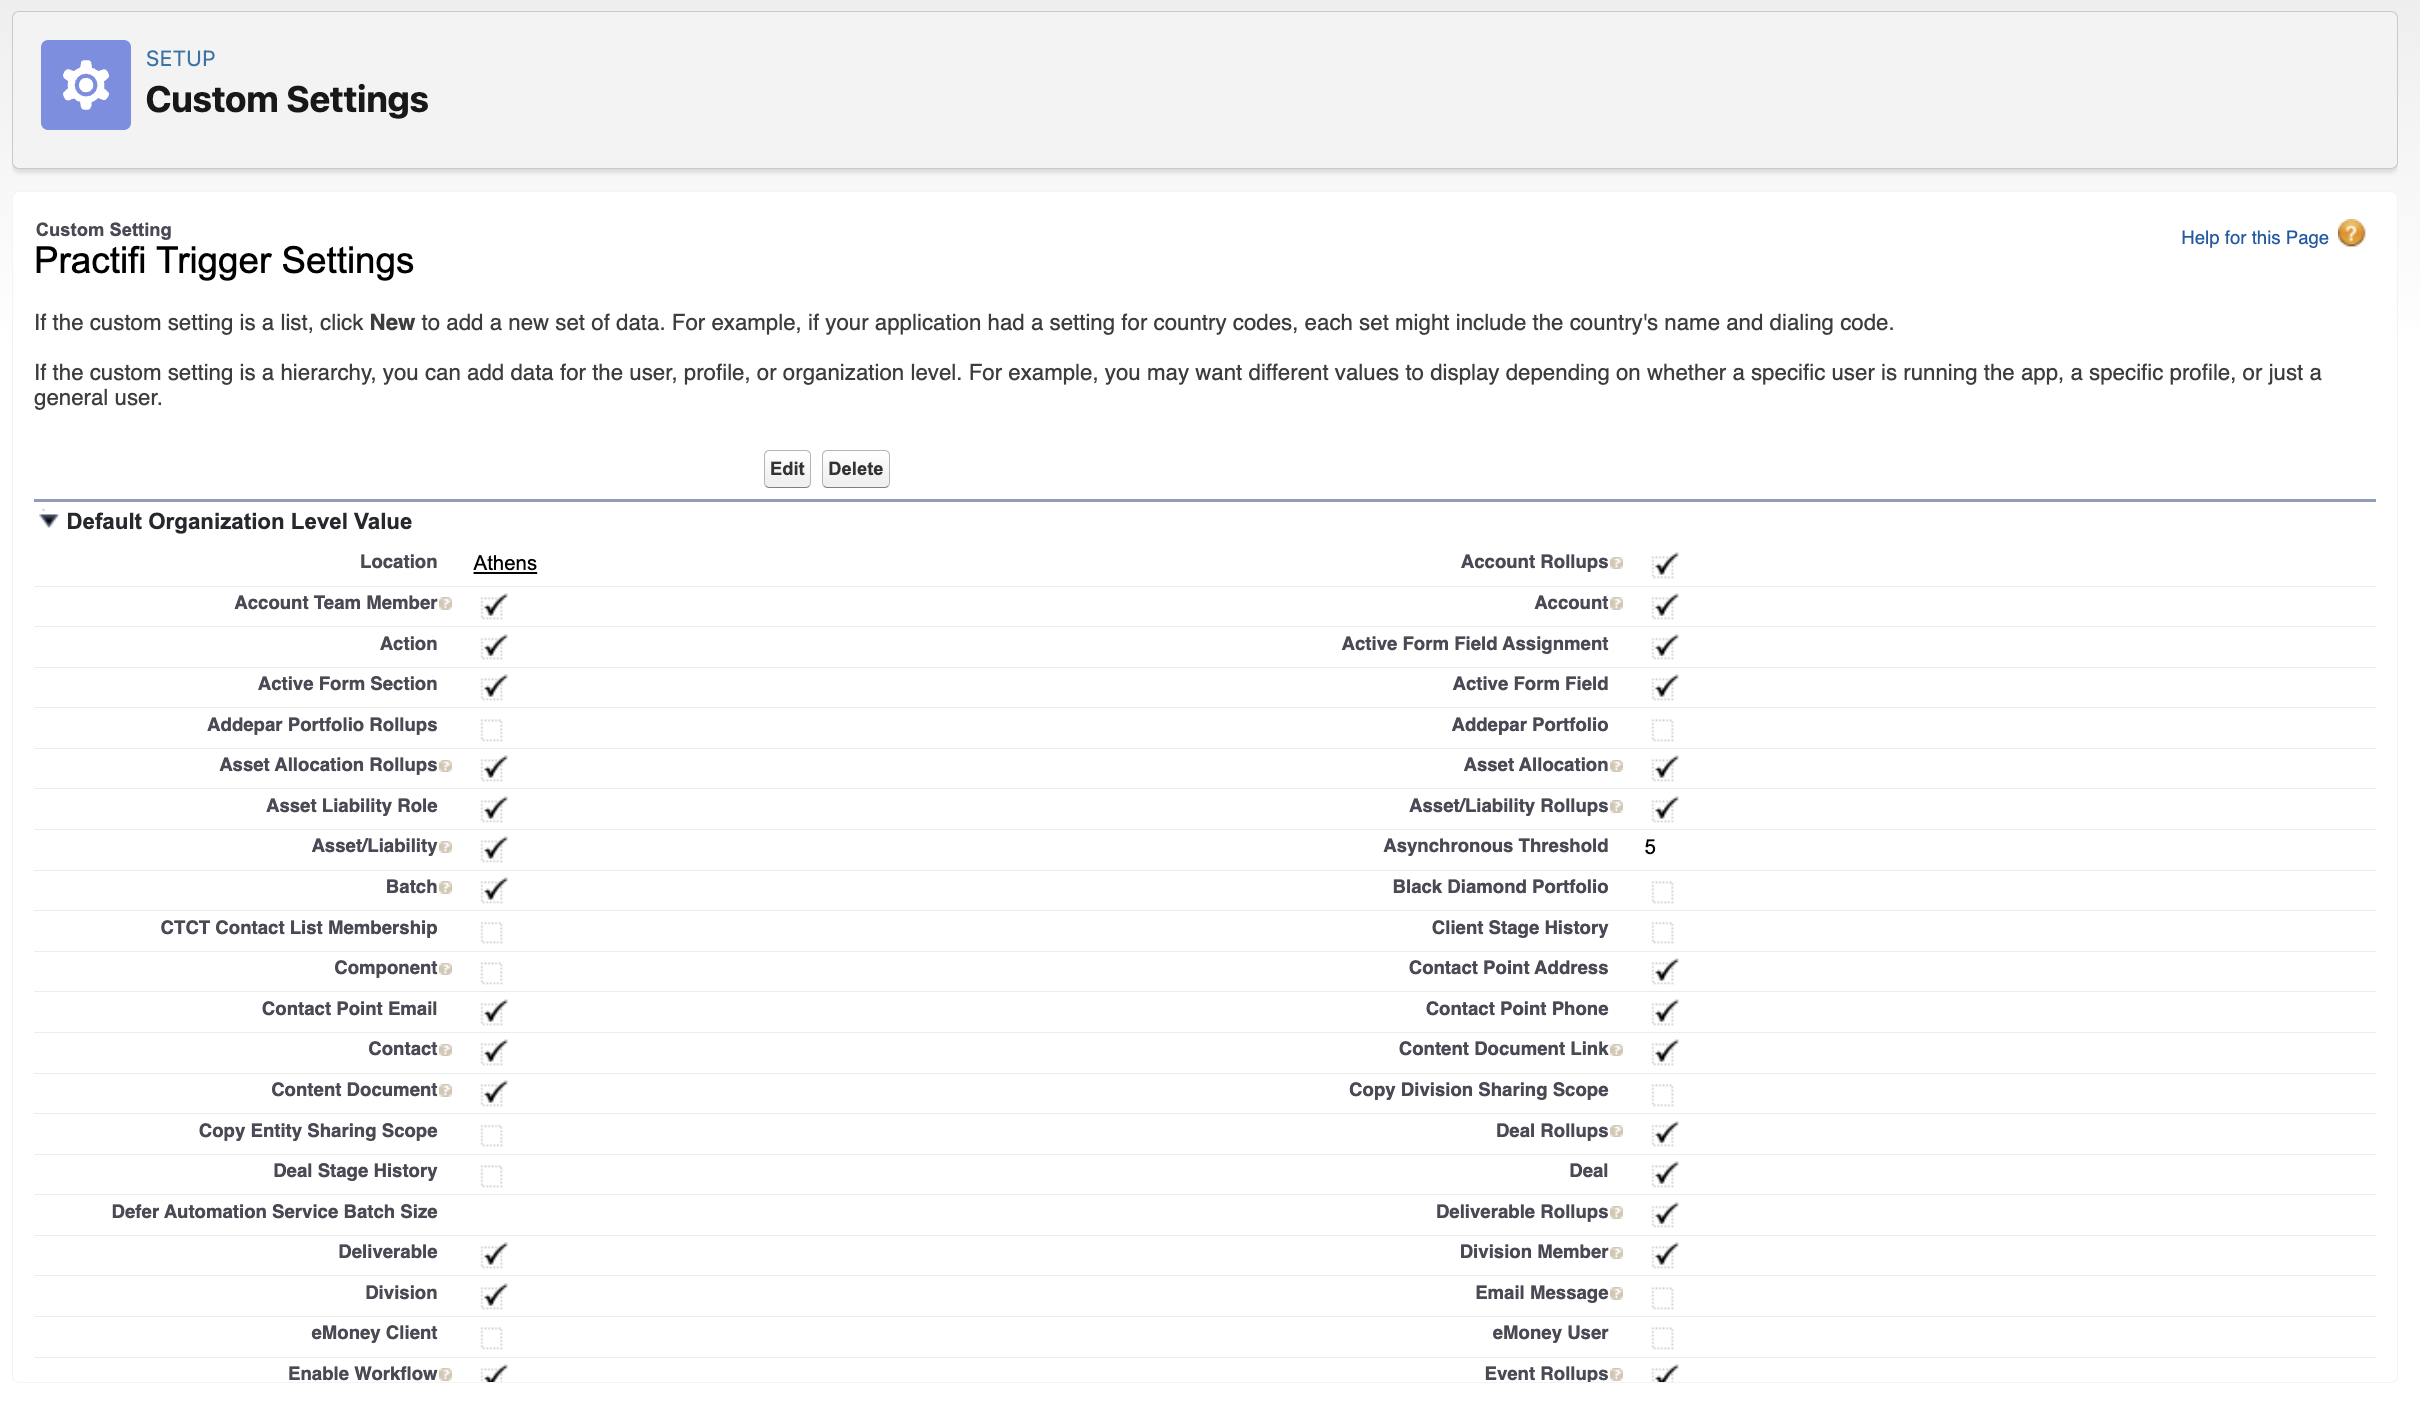Click the Deliverable label
2420x1405 pixels.
pyautogui.click(x=388, y=1252)
